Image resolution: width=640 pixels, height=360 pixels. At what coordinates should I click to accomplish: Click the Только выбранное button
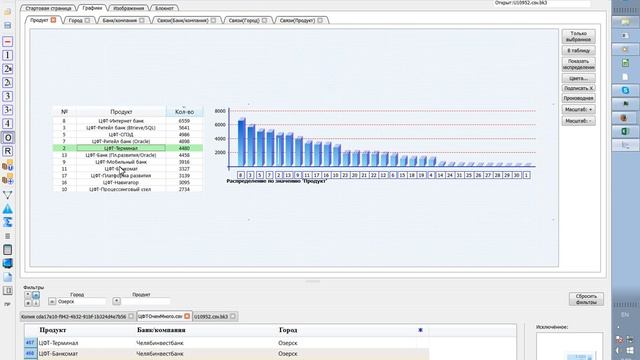(578, 36)
